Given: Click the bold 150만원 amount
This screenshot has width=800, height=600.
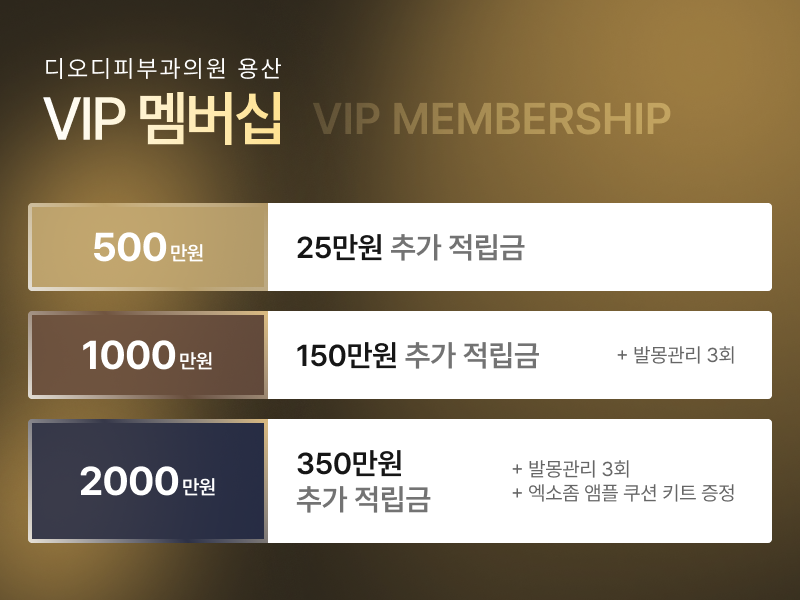Looking at the screenshot, I should [x=347, y=355].
